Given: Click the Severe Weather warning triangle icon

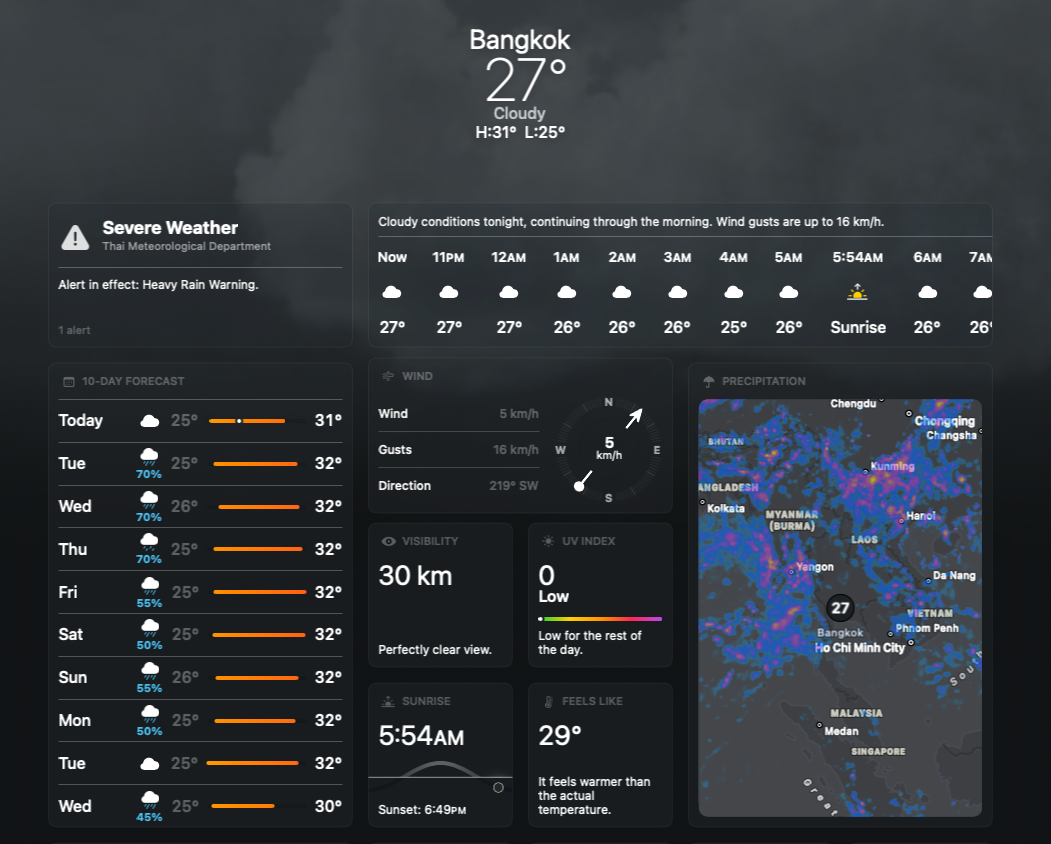Looking at the screenshot, I should click(75, 237).
